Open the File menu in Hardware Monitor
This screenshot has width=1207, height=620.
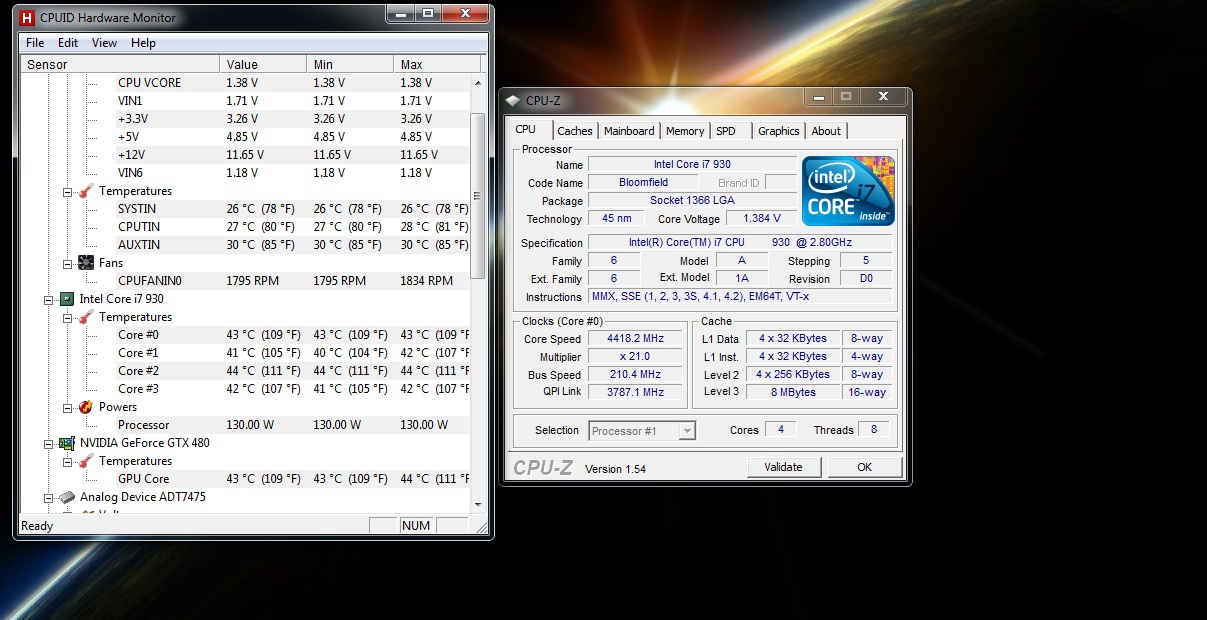[35, 43]
